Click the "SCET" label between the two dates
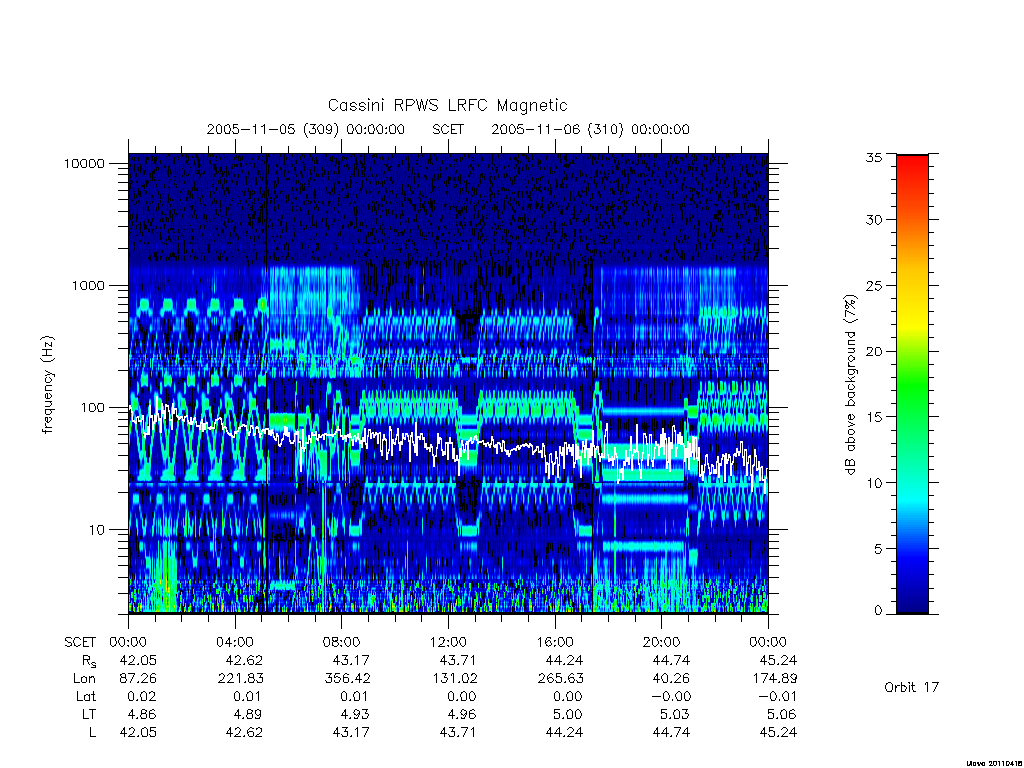The height and width of the screenshot is (768, 1024). [448, 129]
